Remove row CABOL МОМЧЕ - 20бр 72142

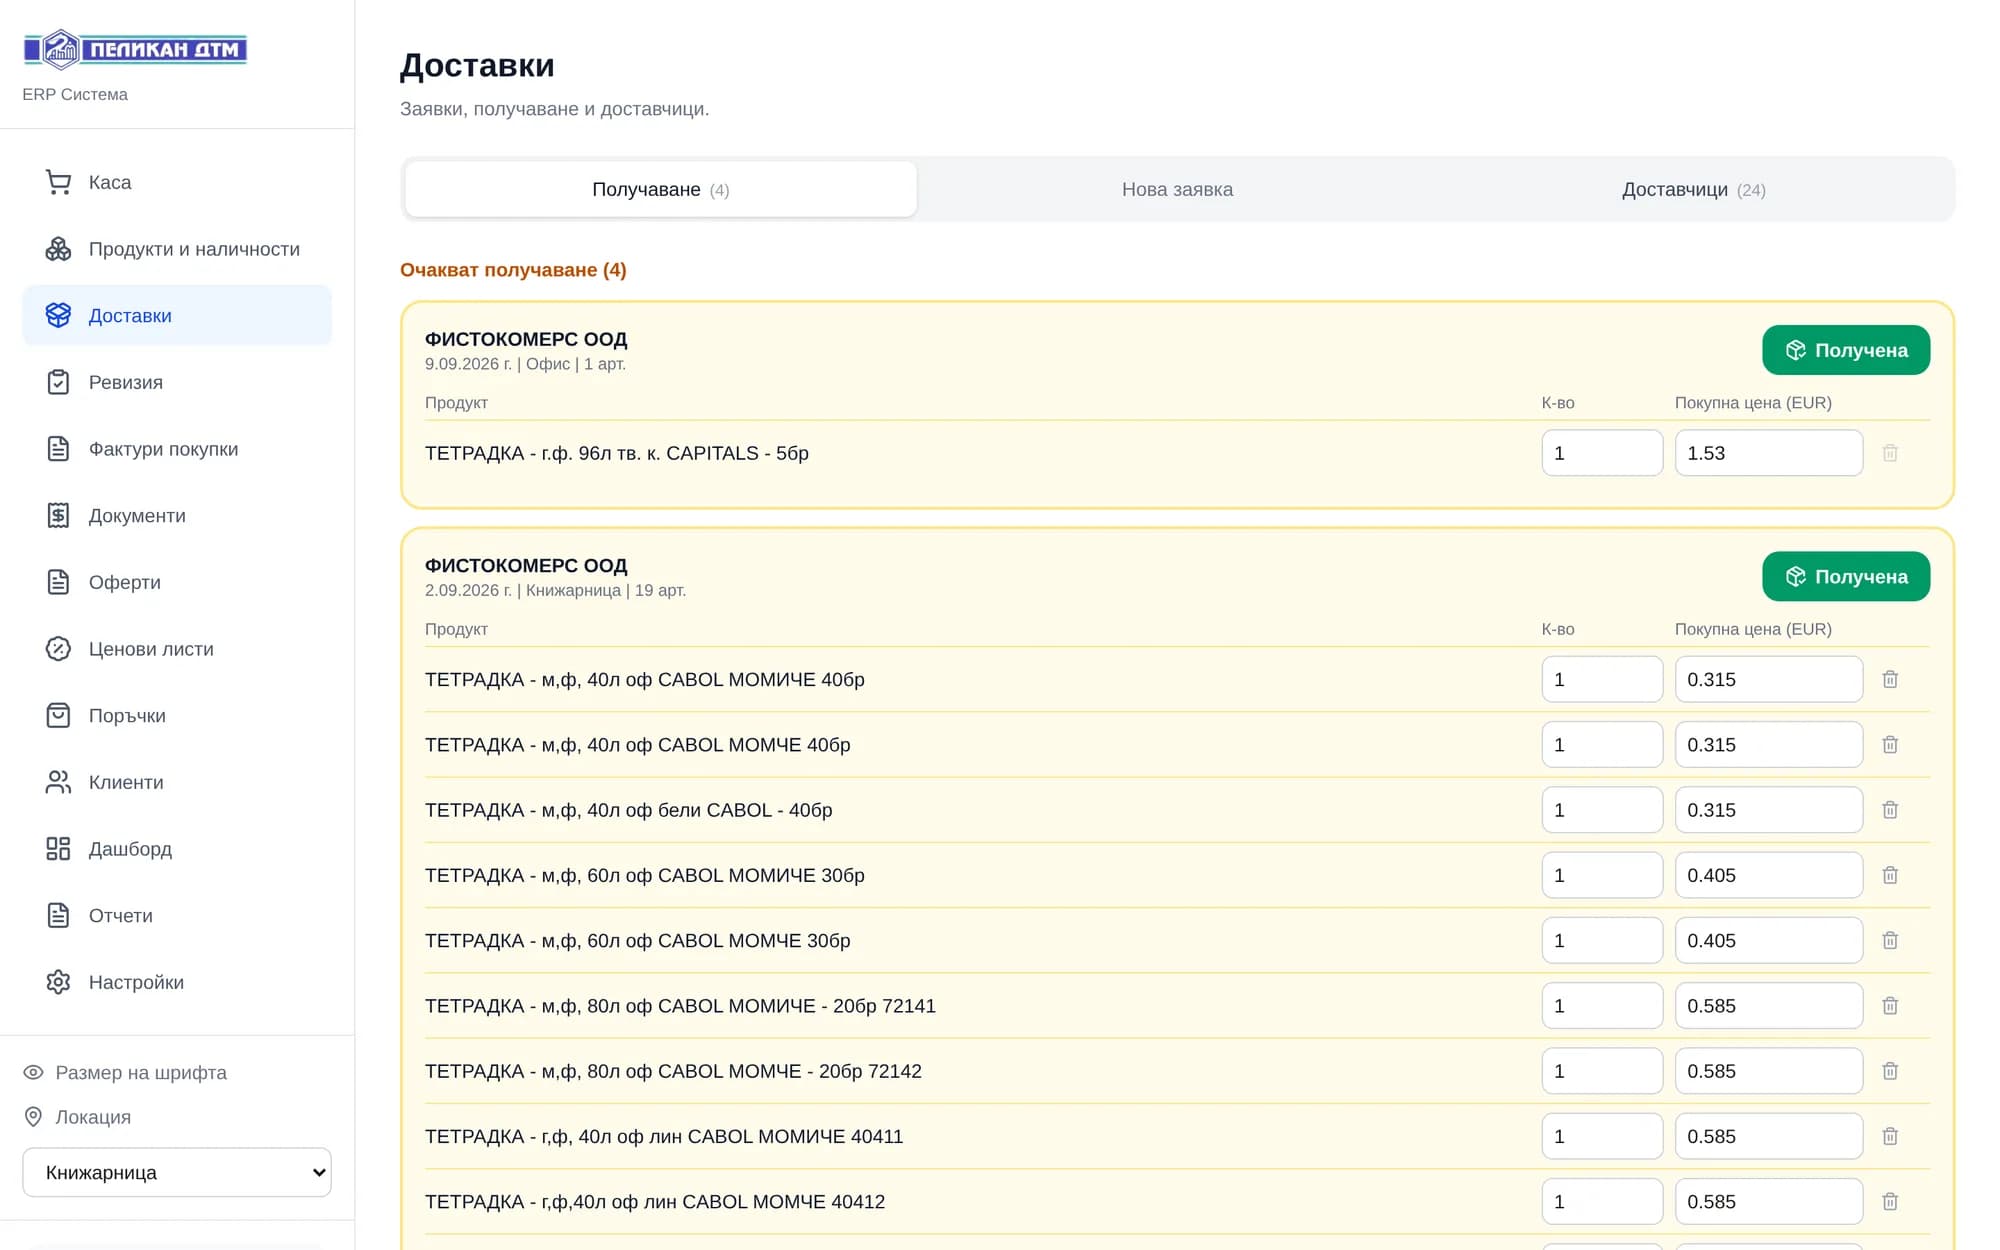tap(1890, 1071)
